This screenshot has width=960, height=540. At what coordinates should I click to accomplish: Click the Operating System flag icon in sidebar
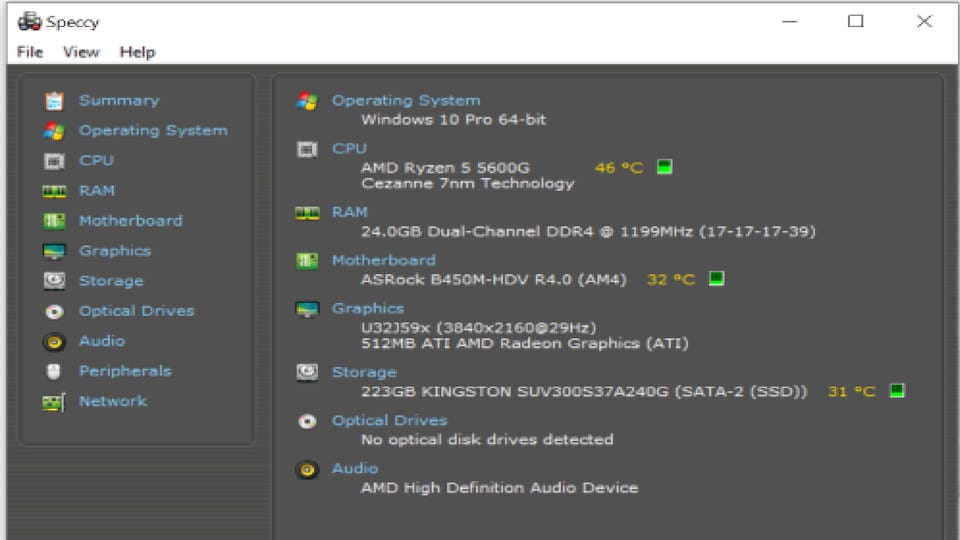pos(54,130)
